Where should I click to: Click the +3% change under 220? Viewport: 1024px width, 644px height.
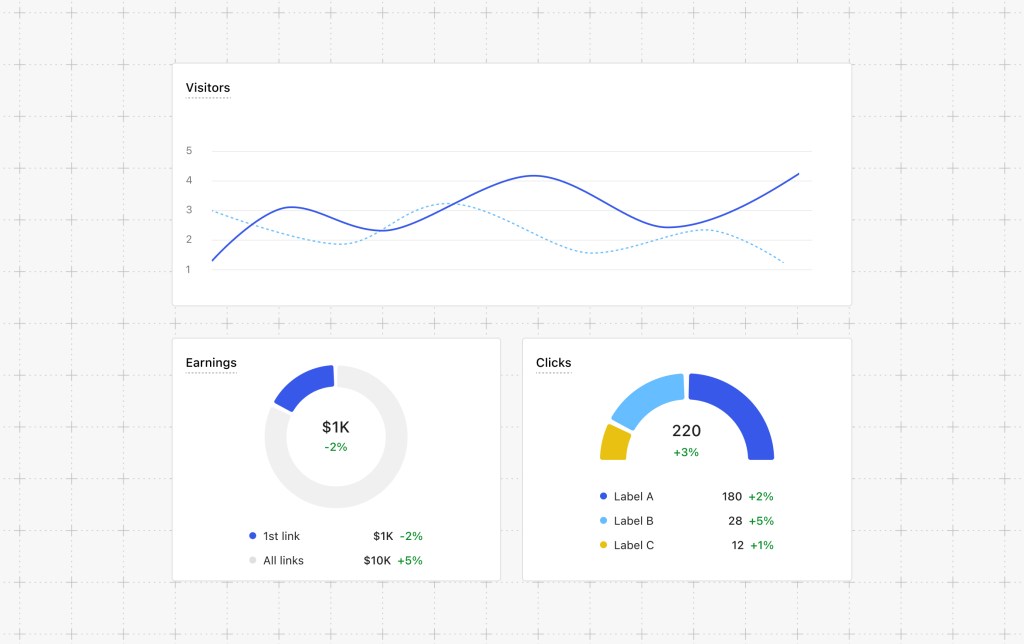click(x=686, y=452)
